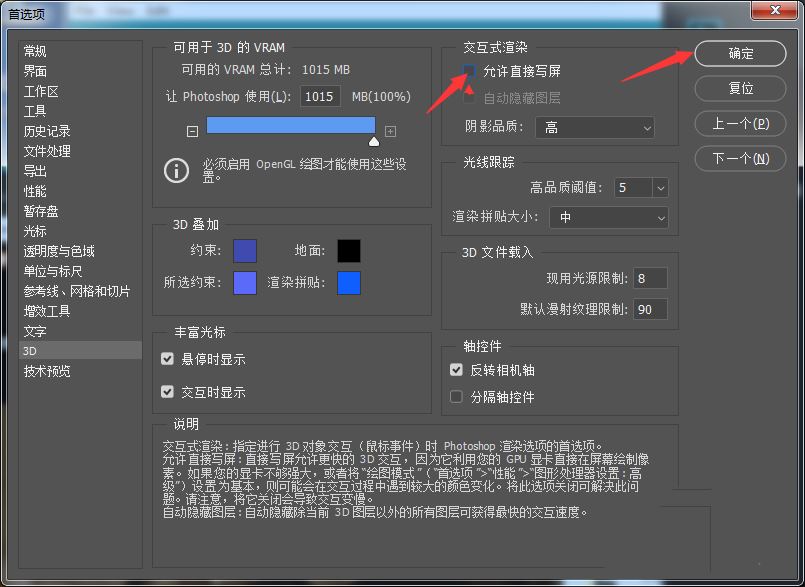Click the VRAM usage slider handle
805x587 pixels.
[374, 141]
